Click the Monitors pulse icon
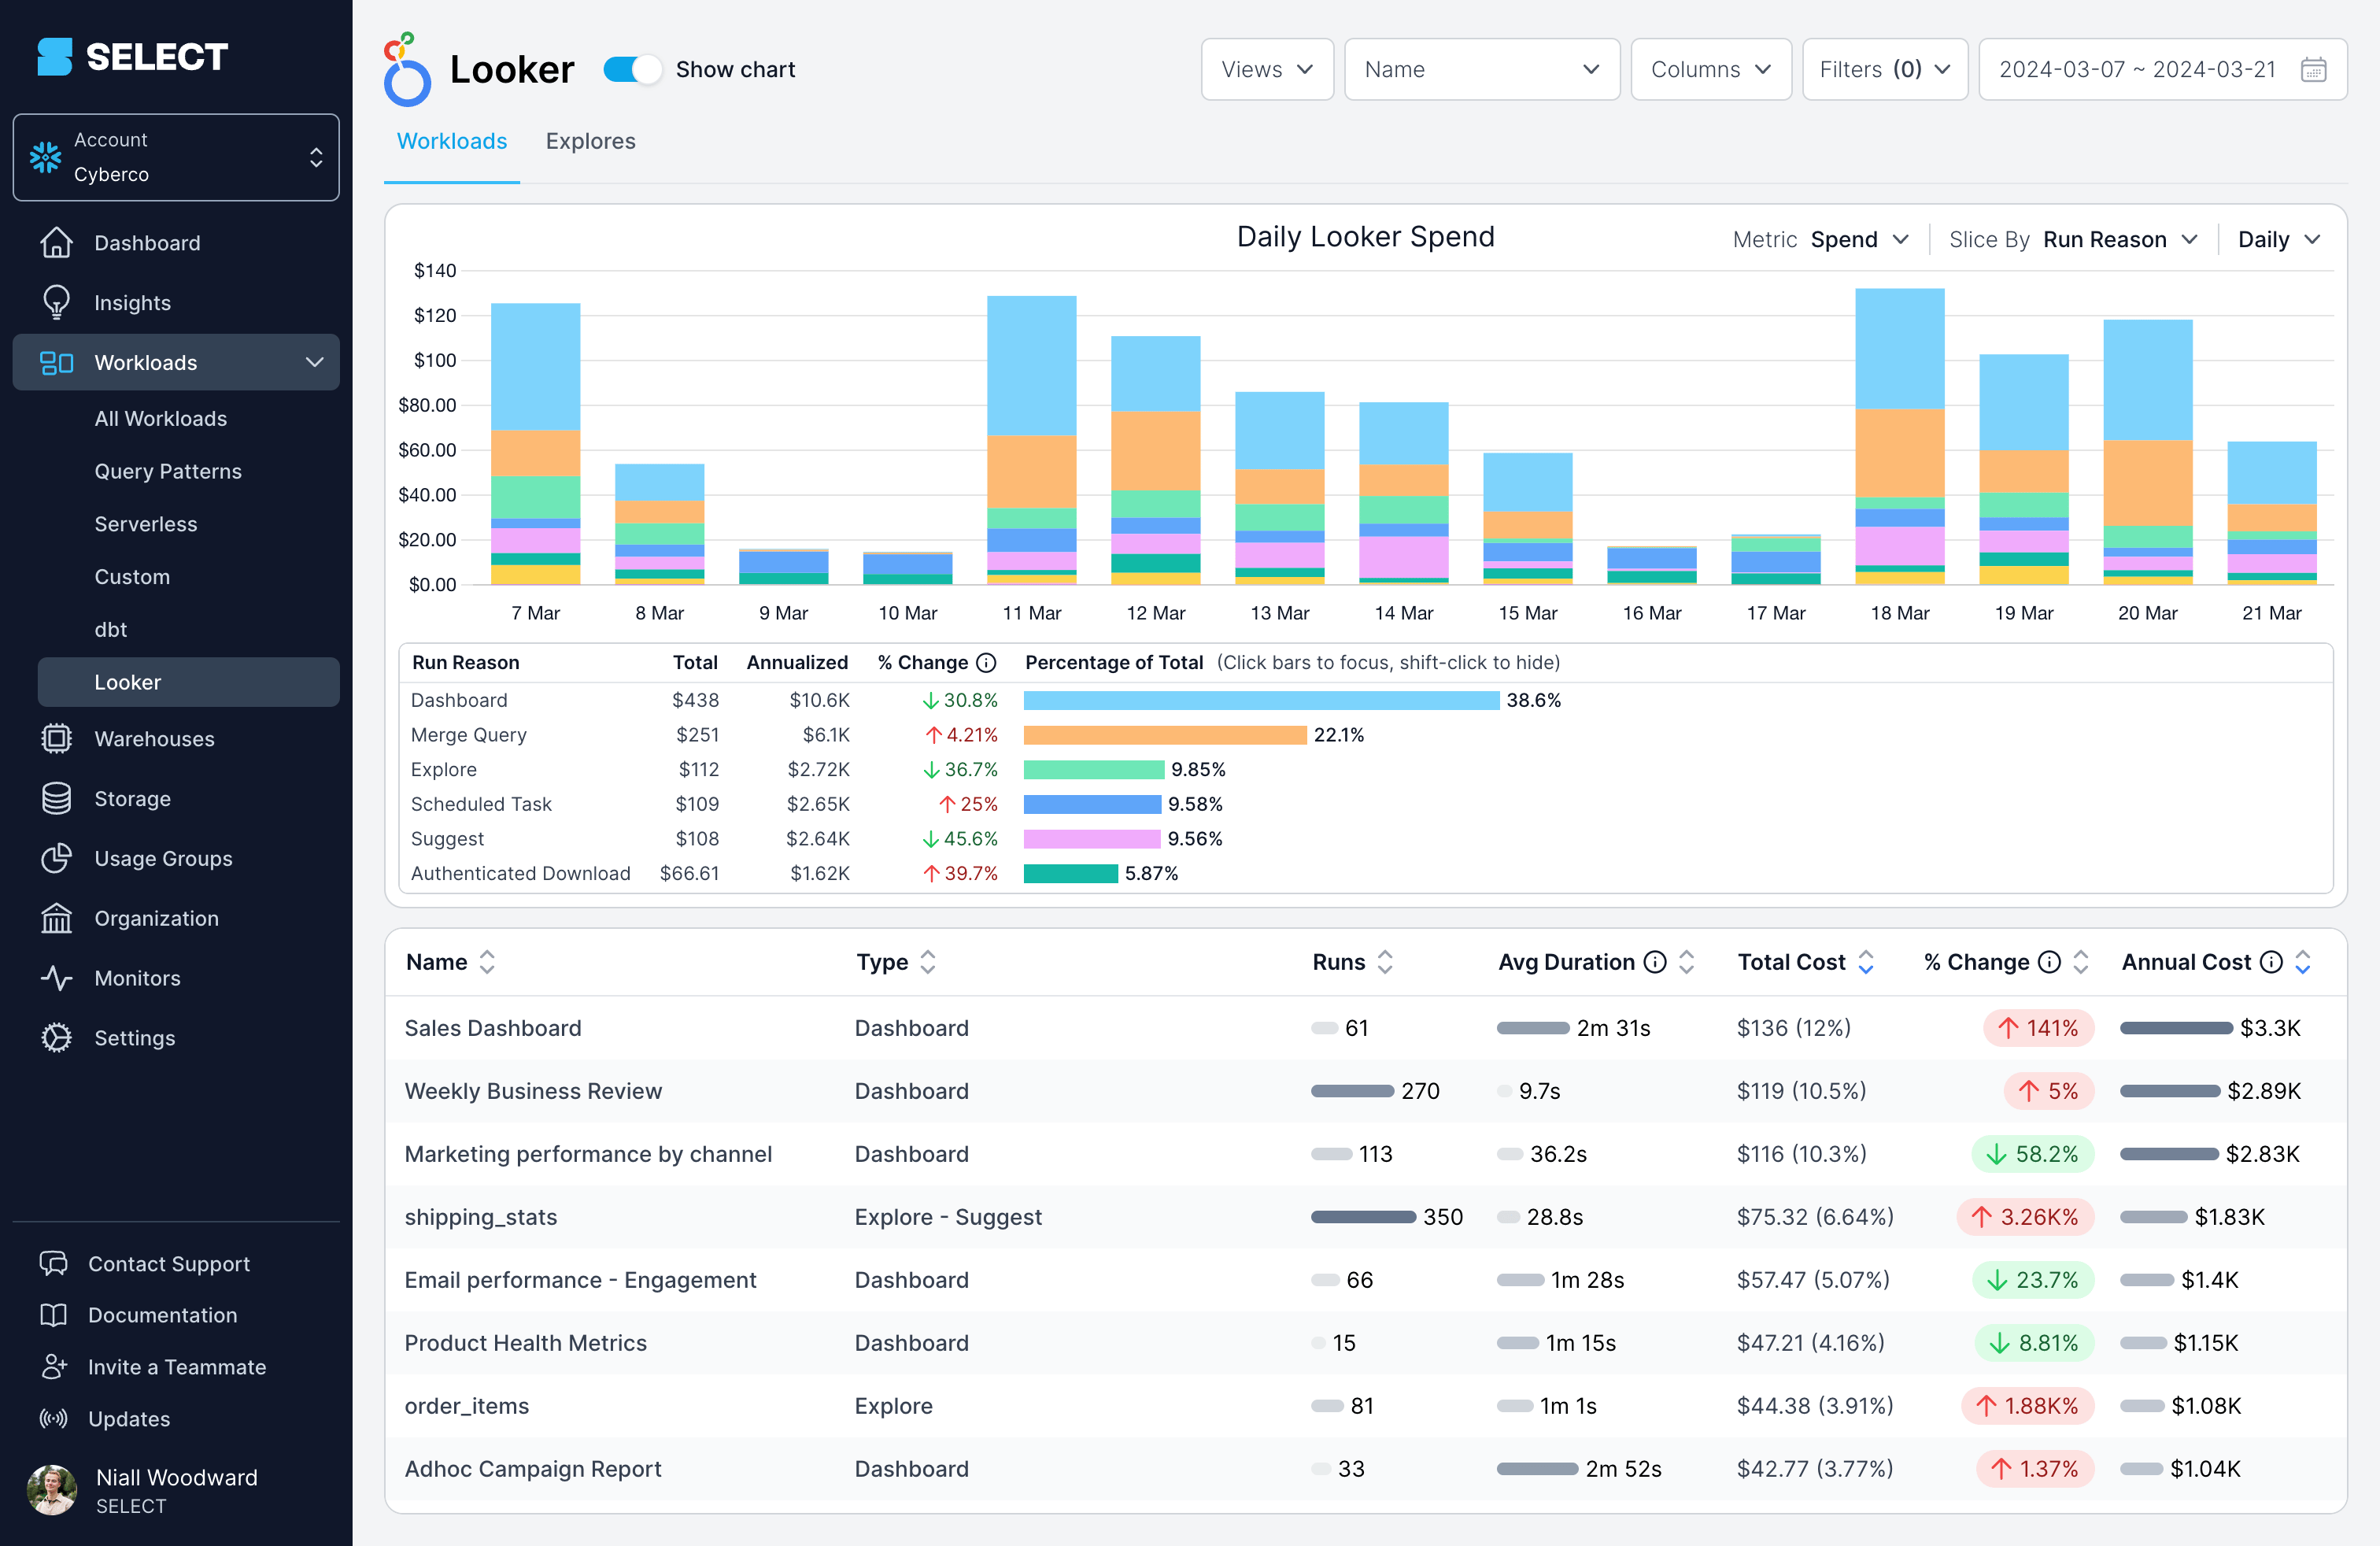Viewport: 2380px width, 1546px height. 56,978
